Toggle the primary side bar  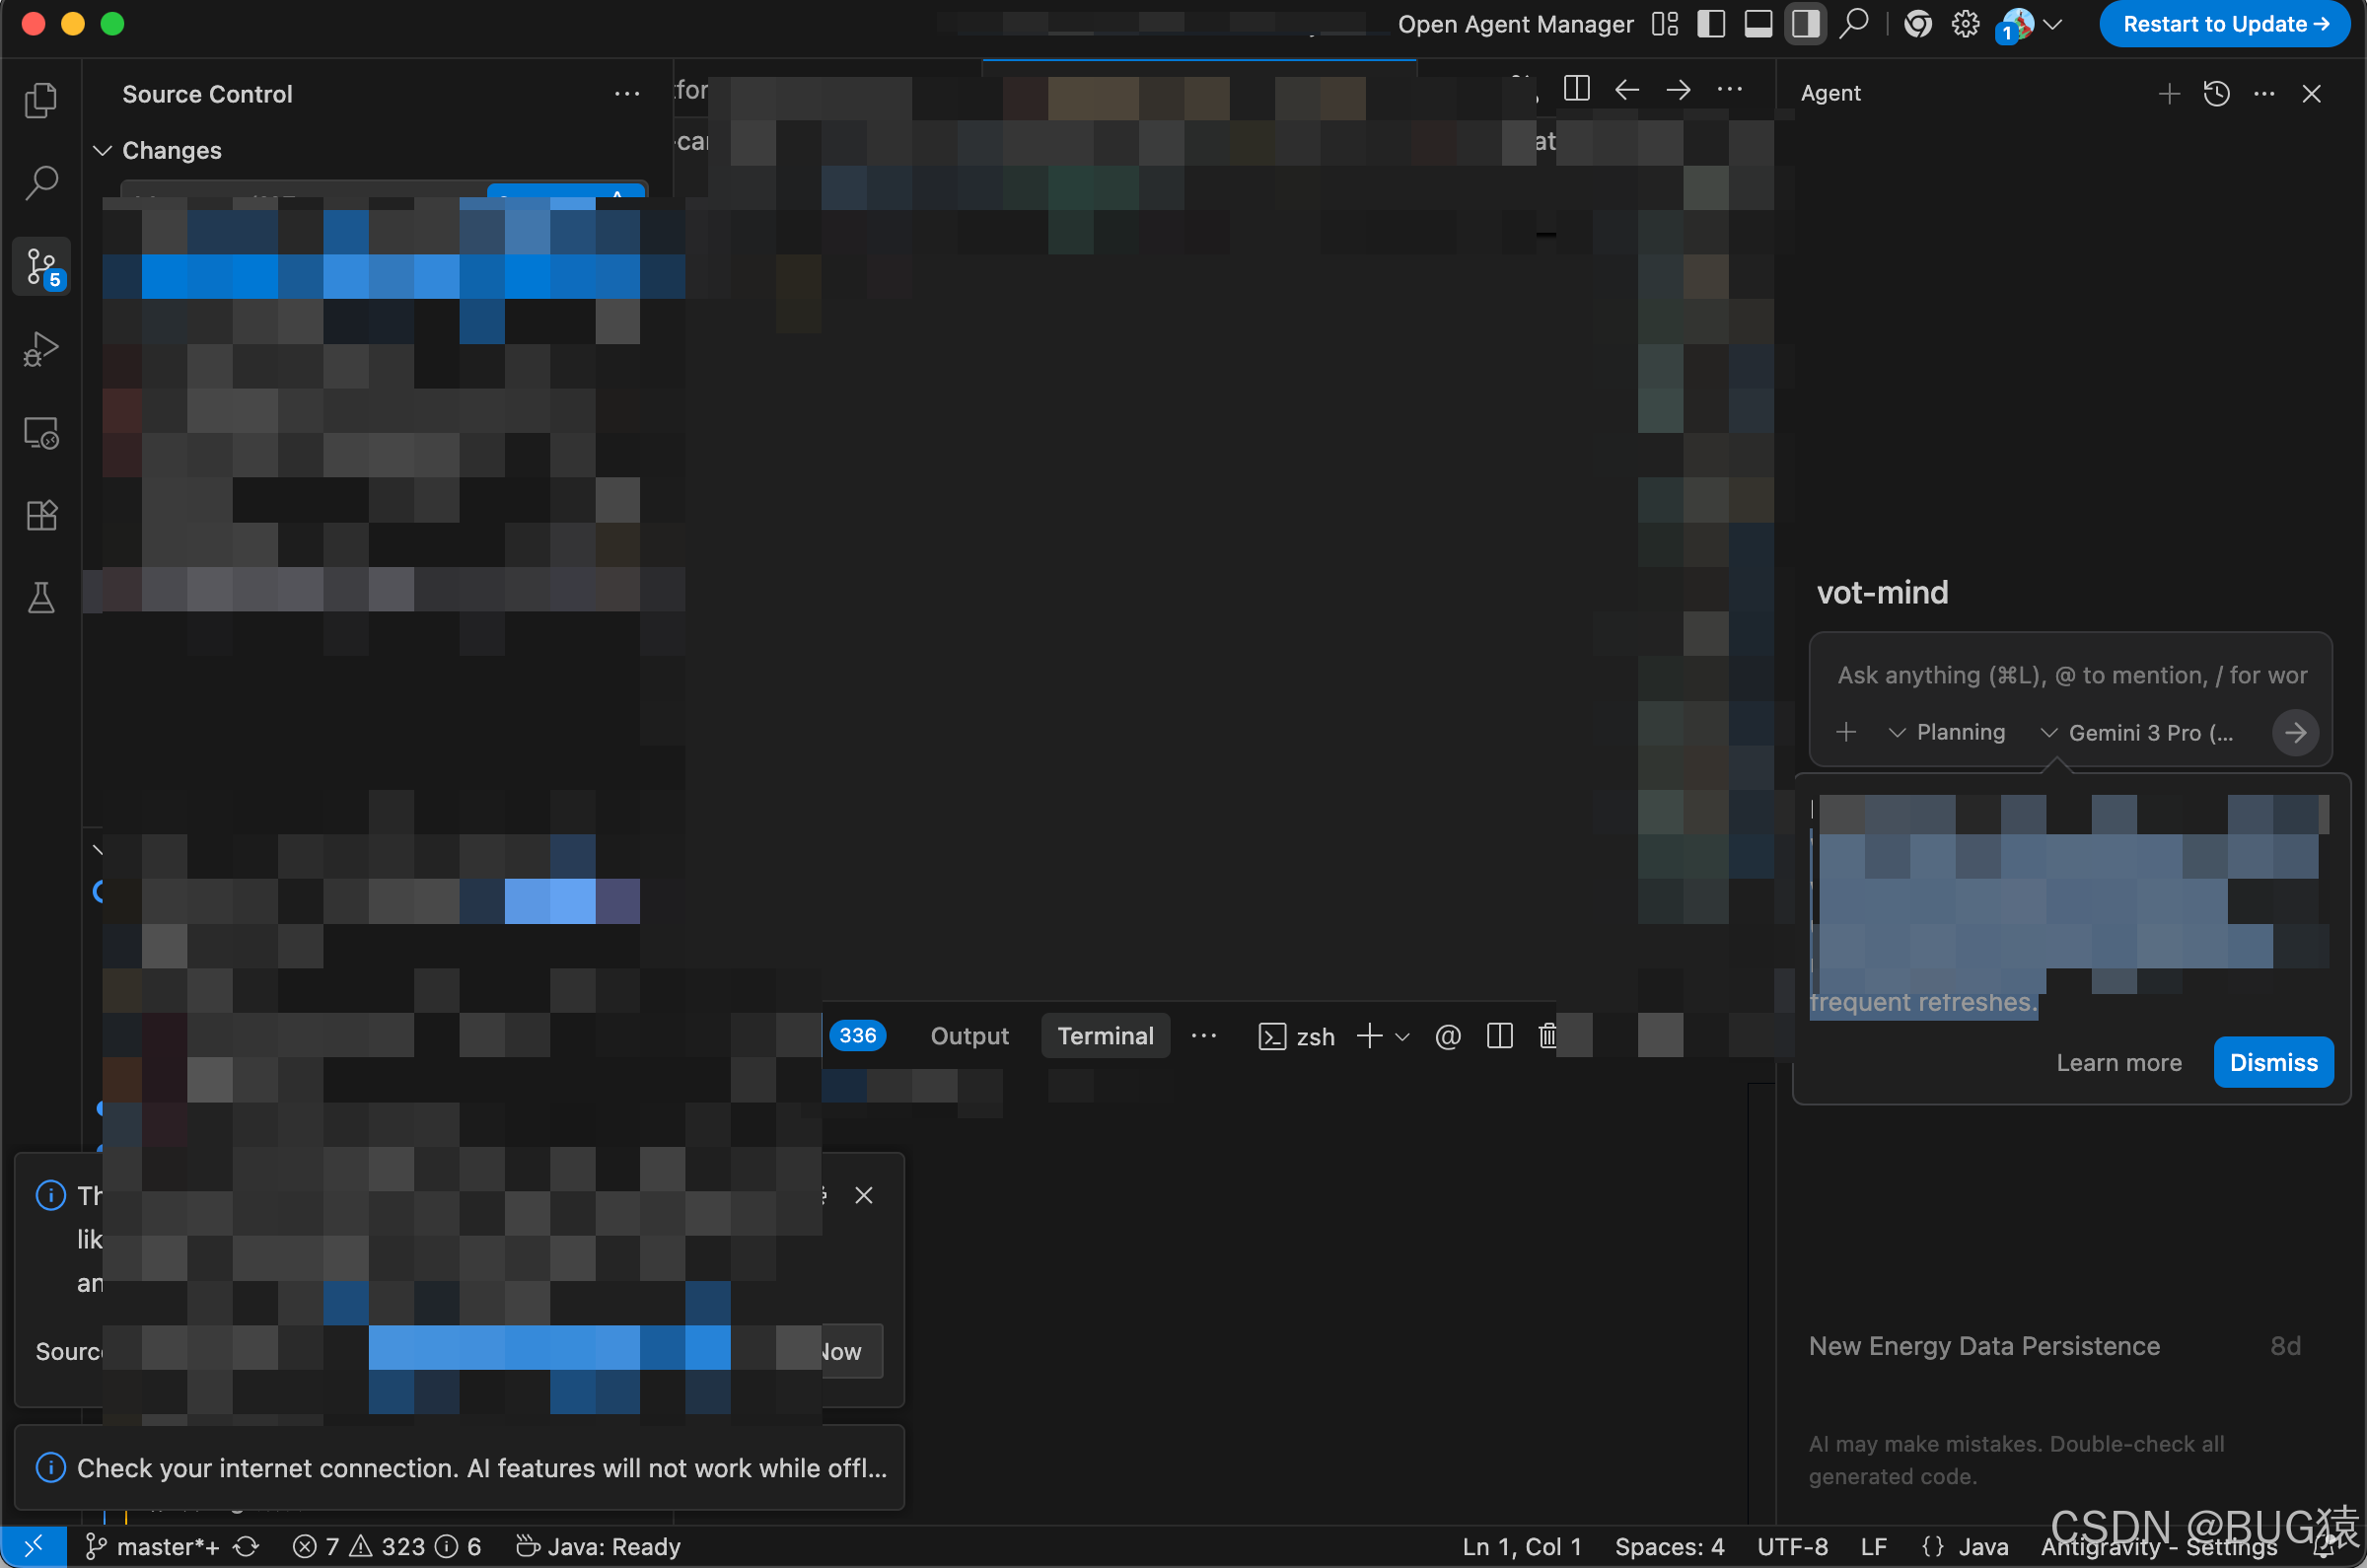[x=1711, y=24]
